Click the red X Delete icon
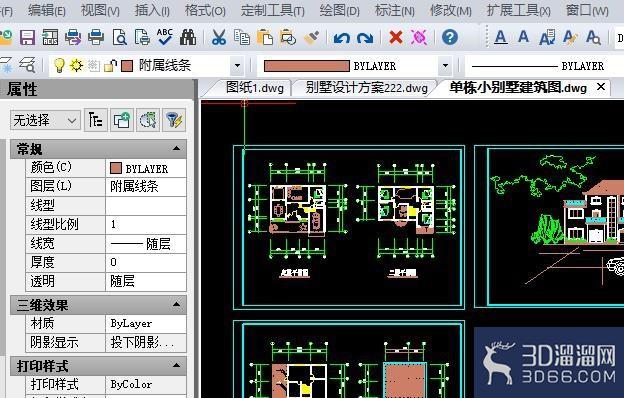This screenshot has width=624, height=398. coord(396,38)
